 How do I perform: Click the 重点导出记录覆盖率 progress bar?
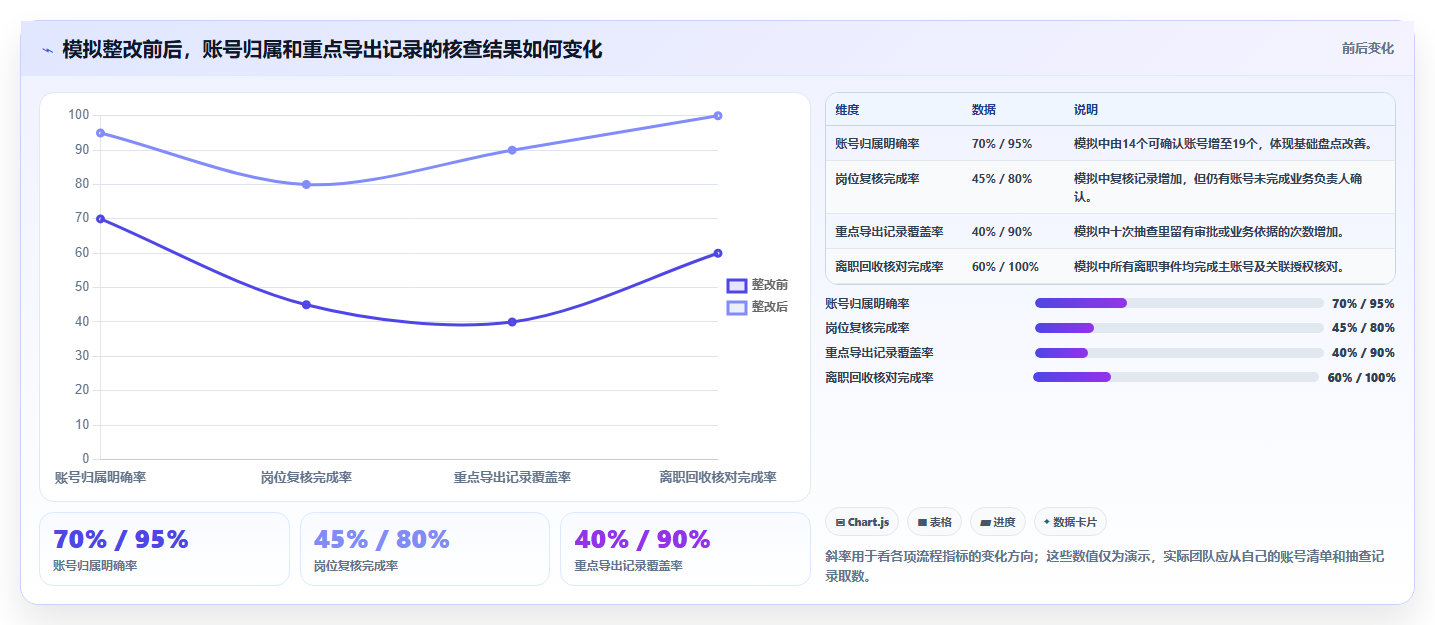point(1179,352)
